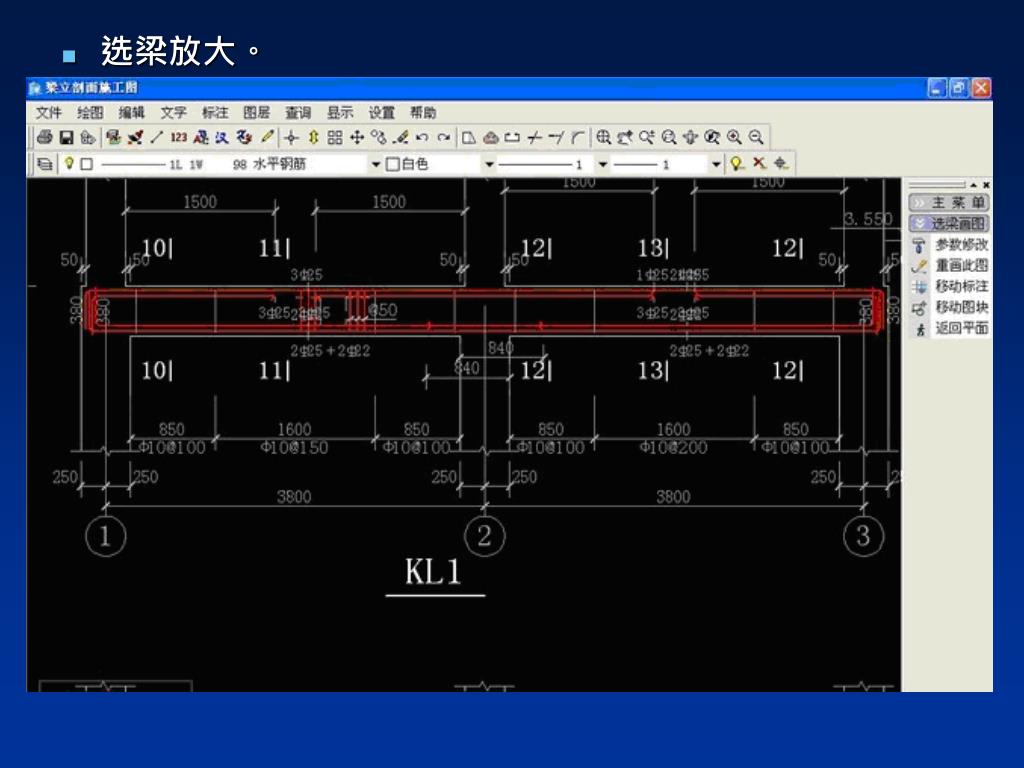The height and width of the screenshot is (768, 1024).
Task: Click the zoom out minus magnifier
Action: pos(756,137)
